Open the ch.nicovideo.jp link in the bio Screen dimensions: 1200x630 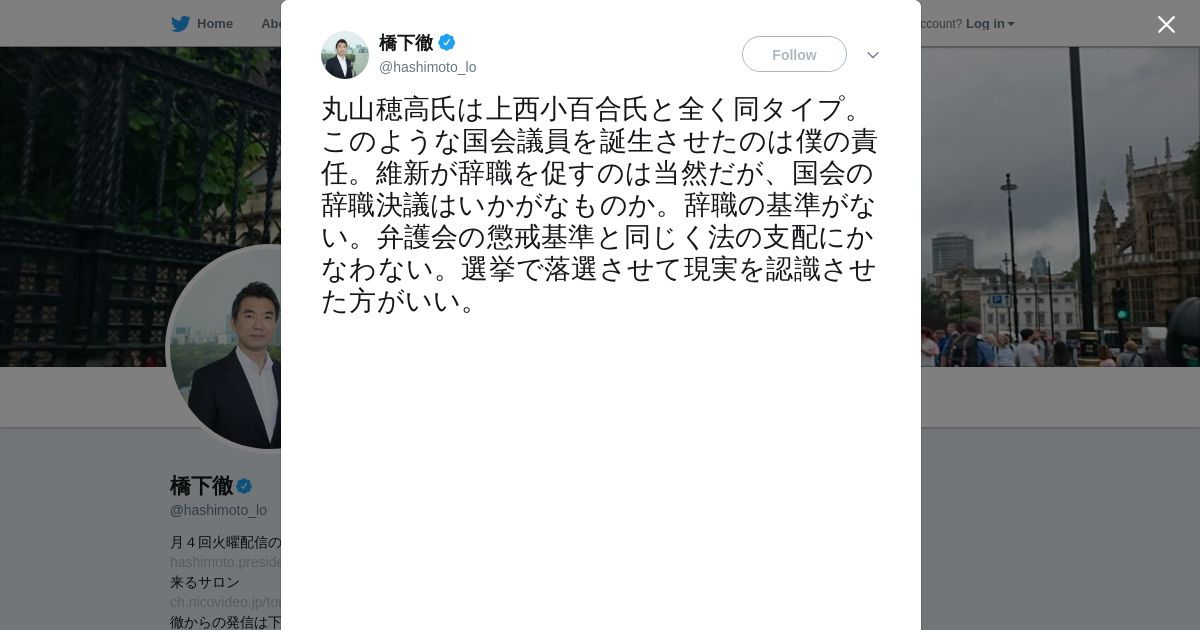pyautogui.click(x=226, y=602)
